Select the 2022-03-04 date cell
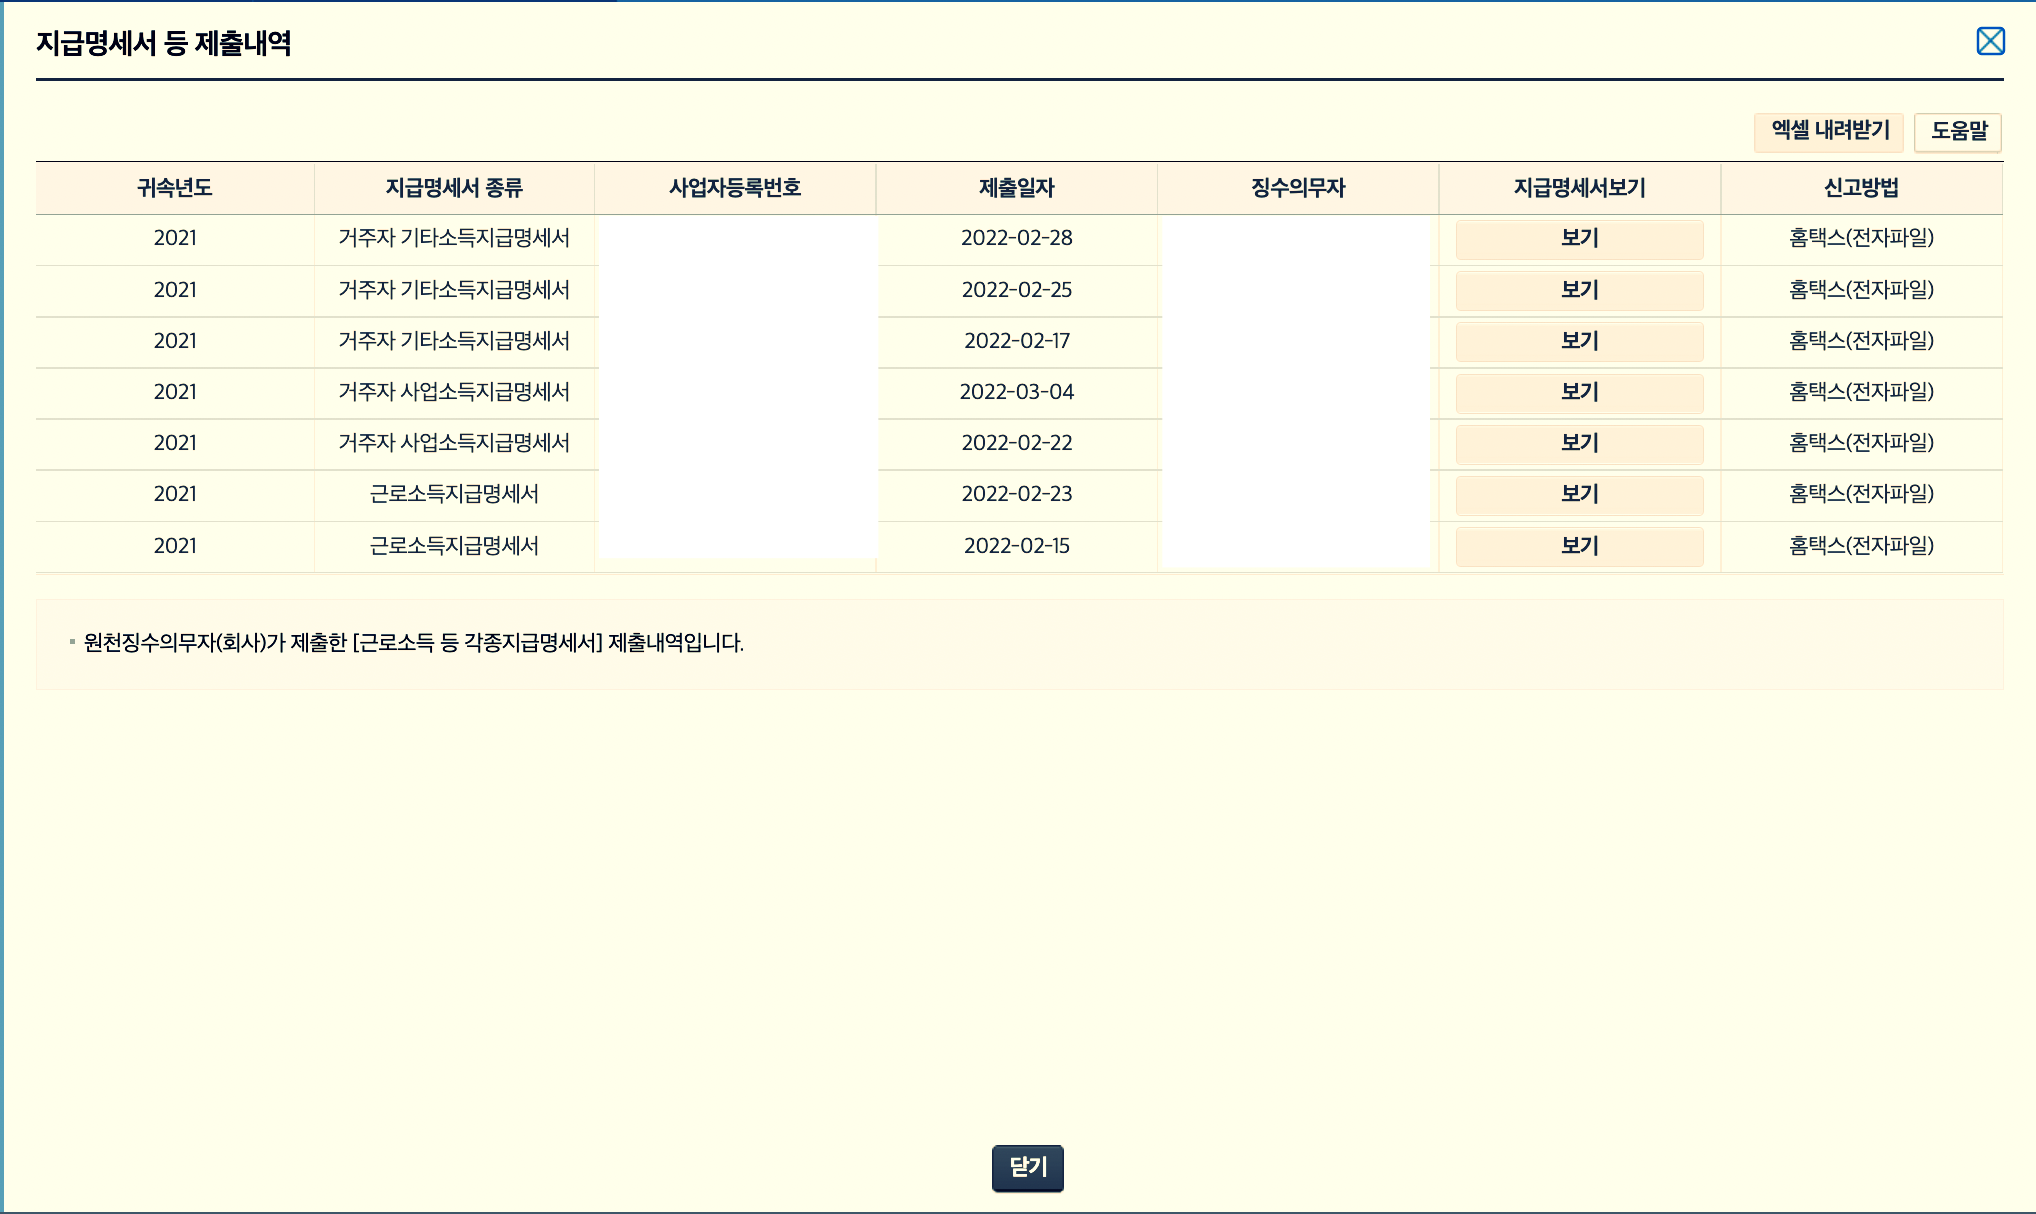Image resolution: width=2036 pixels, height=1214 pixels. click(1016, 392)
